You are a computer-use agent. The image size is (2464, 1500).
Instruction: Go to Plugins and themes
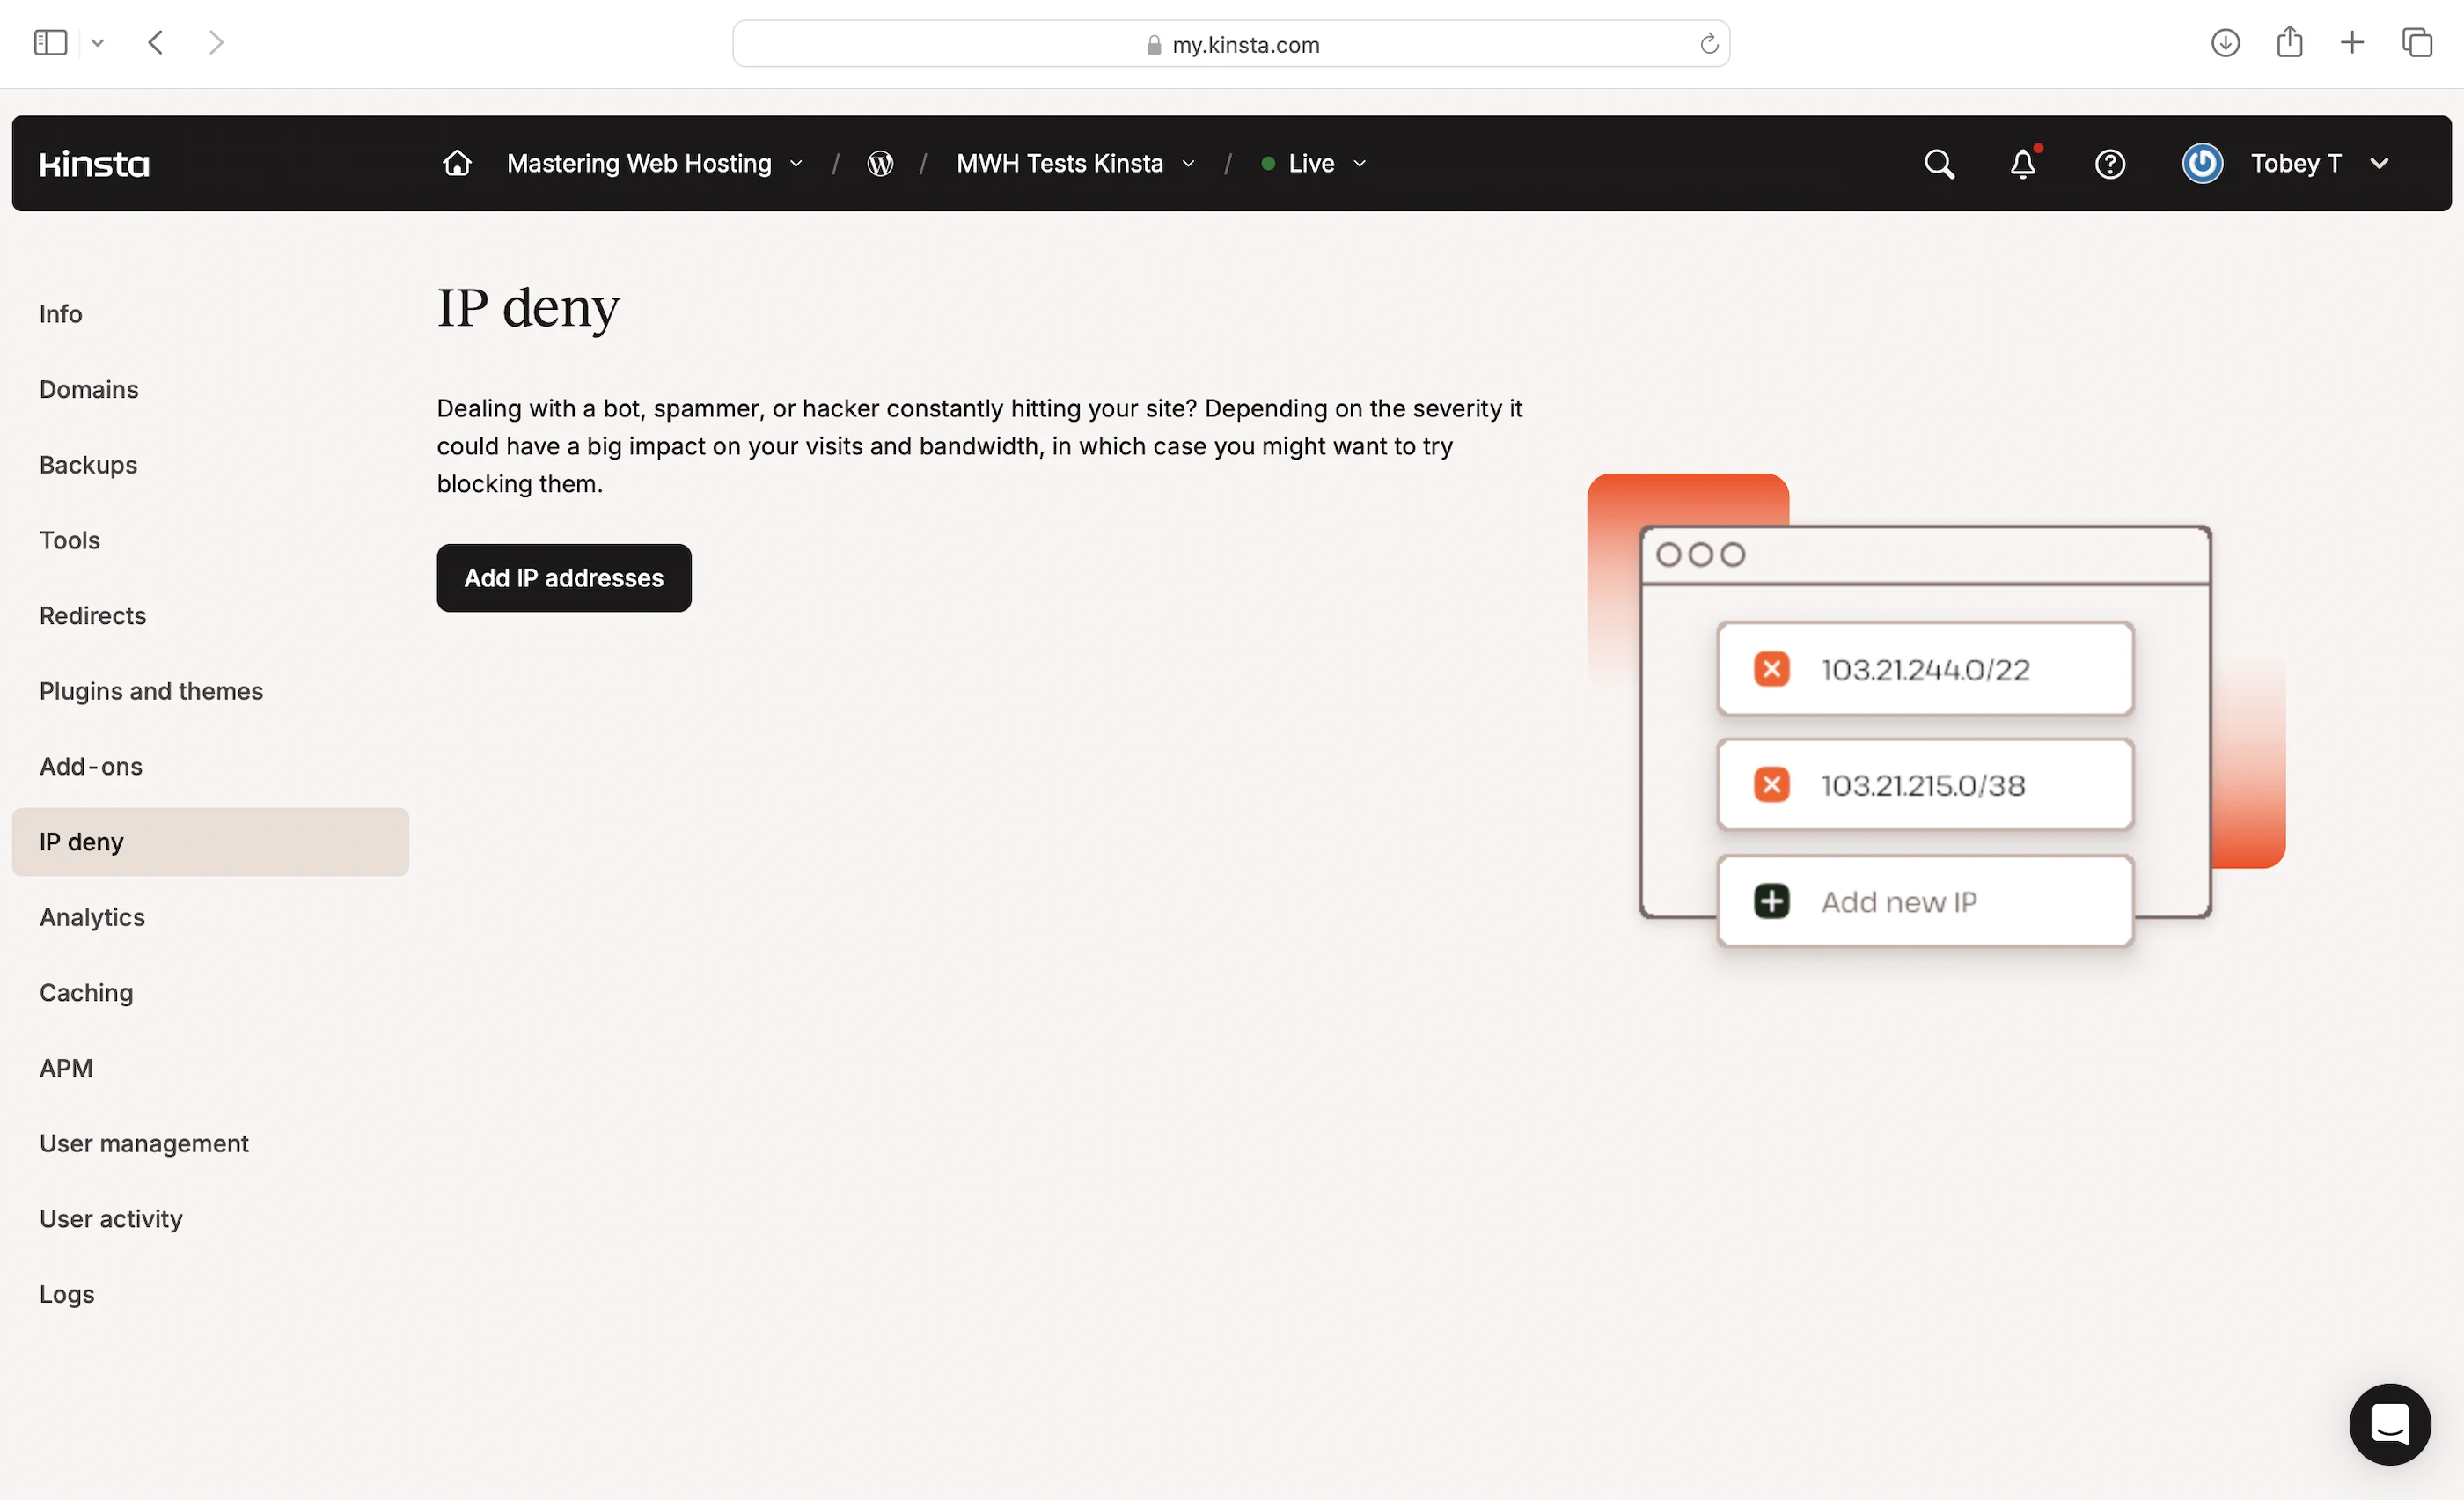[151, 691]
